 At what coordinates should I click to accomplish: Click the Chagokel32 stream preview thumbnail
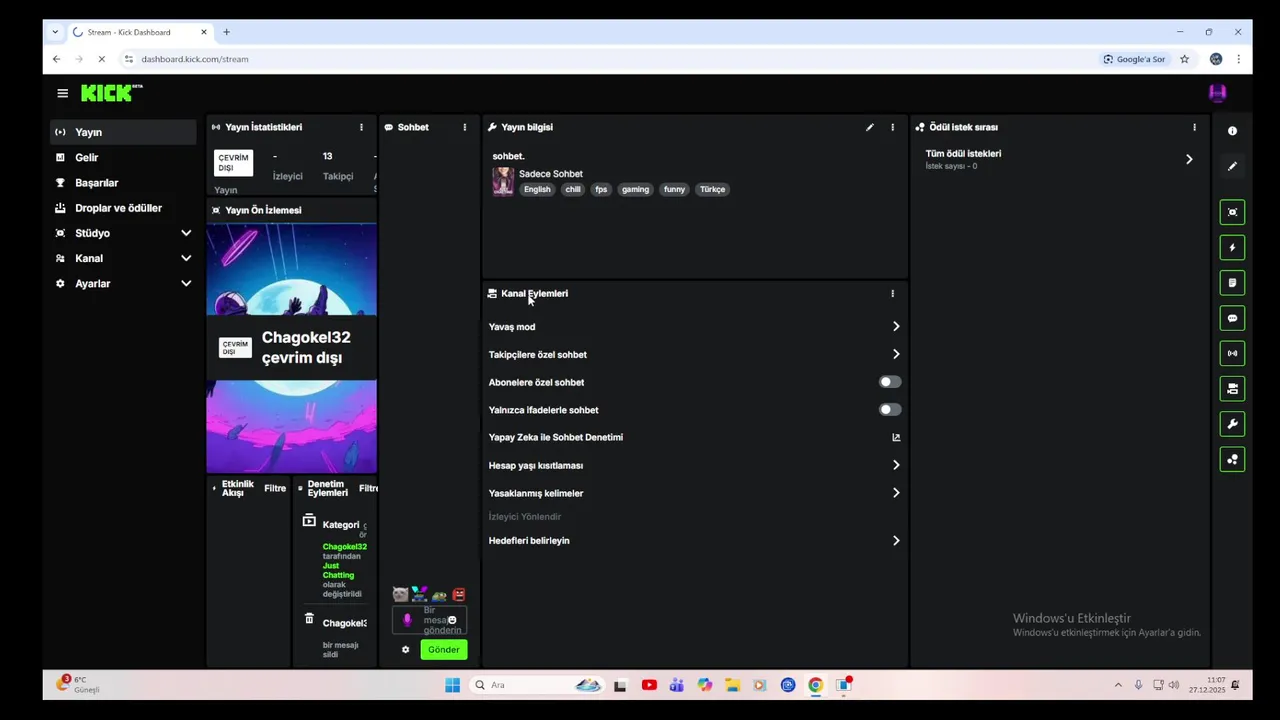pyautogui.click(x=292, y=347)
